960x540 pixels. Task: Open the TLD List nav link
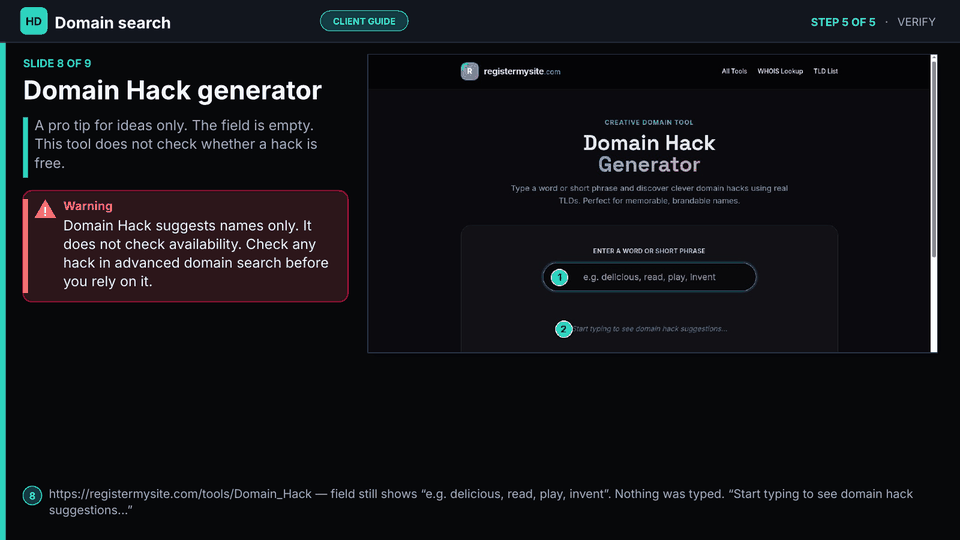tap(825, 71)
